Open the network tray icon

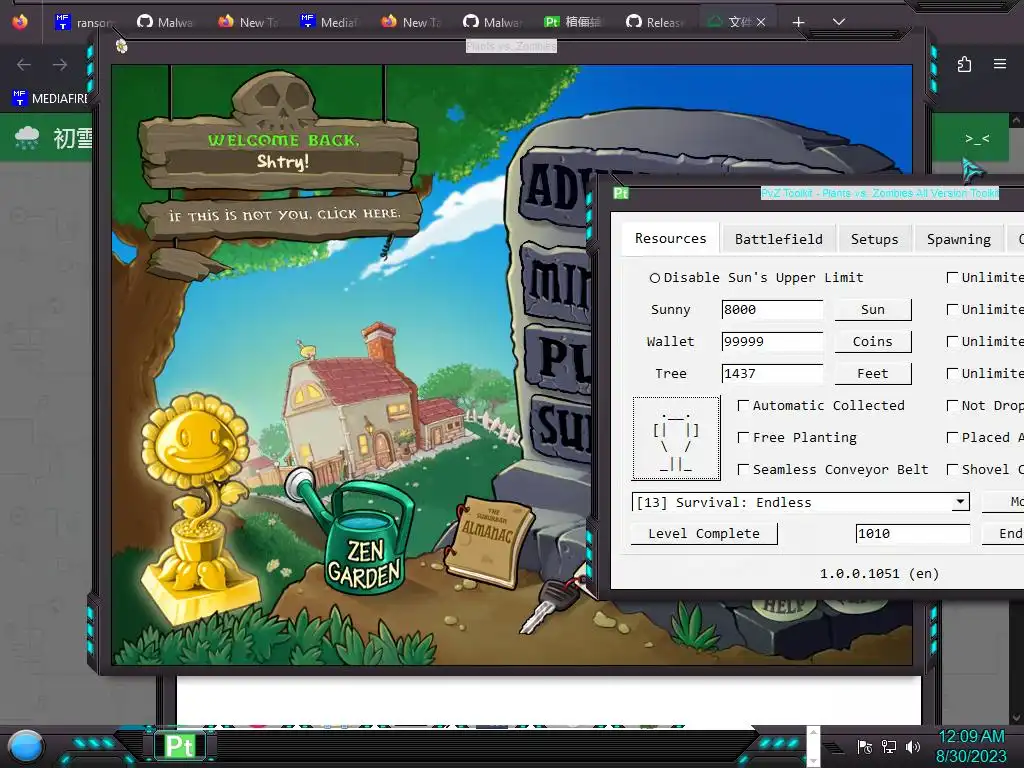tap(889, 747)
